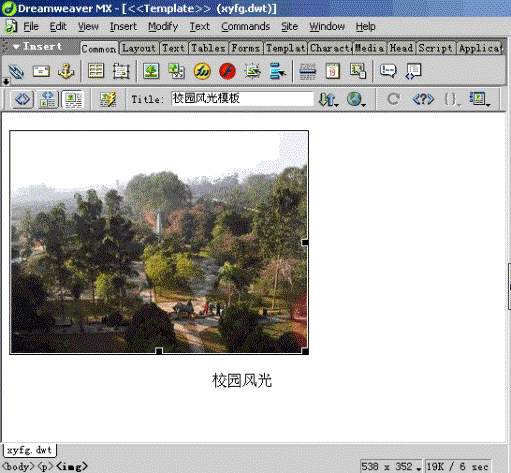Click the Hyperlink insert icon

[x=16, y=71]
